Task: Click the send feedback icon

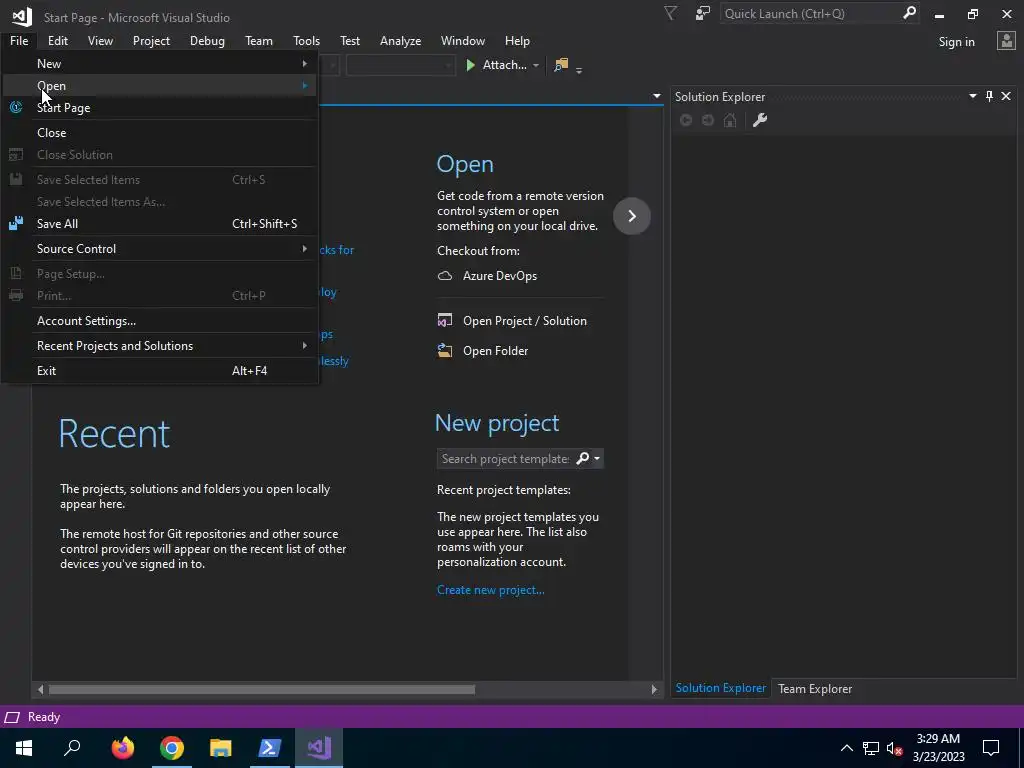Action: [x=703, y=13]
